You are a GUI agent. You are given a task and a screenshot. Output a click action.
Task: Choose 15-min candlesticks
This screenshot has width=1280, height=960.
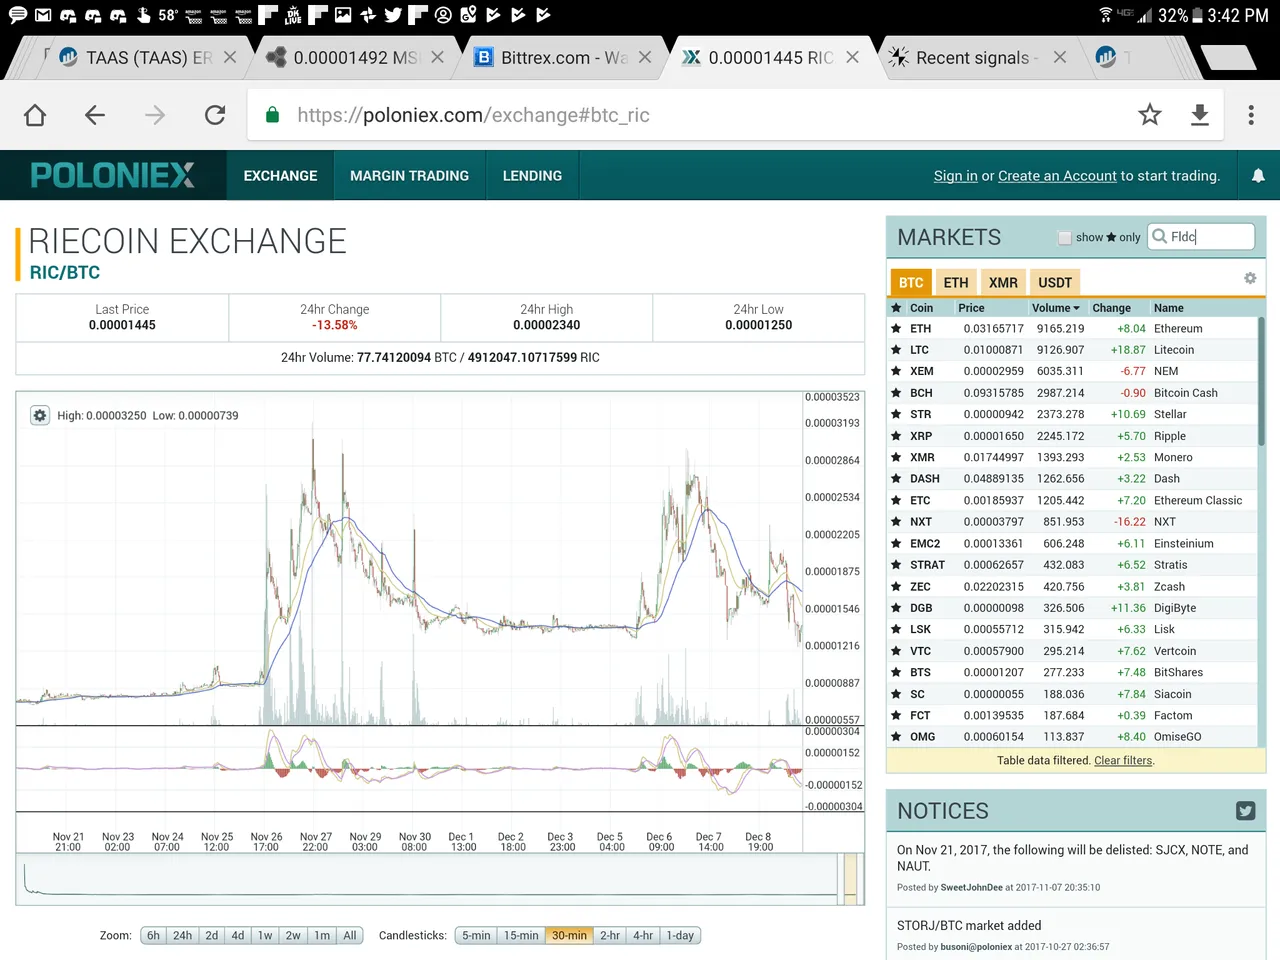click(x=521, y=936)
